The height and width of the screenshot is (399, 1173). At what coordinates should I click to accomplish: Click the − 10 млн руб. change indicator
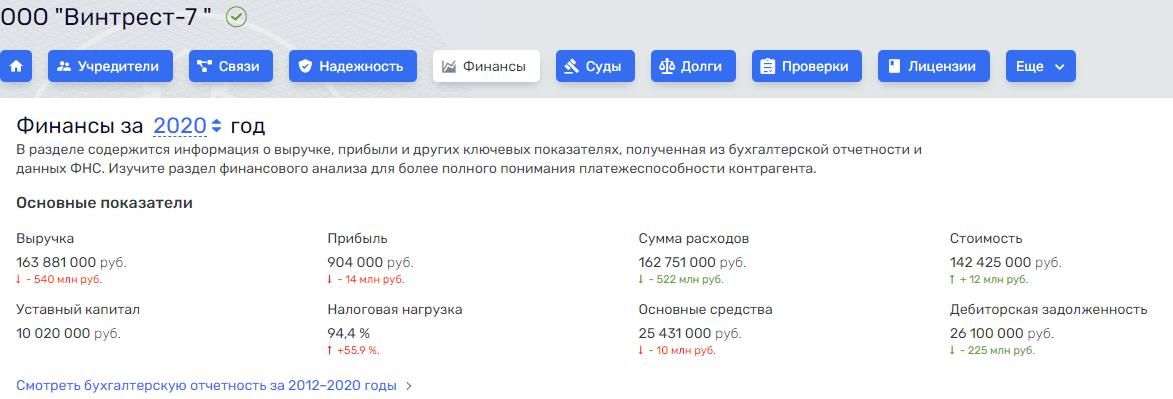coord(677,350)
